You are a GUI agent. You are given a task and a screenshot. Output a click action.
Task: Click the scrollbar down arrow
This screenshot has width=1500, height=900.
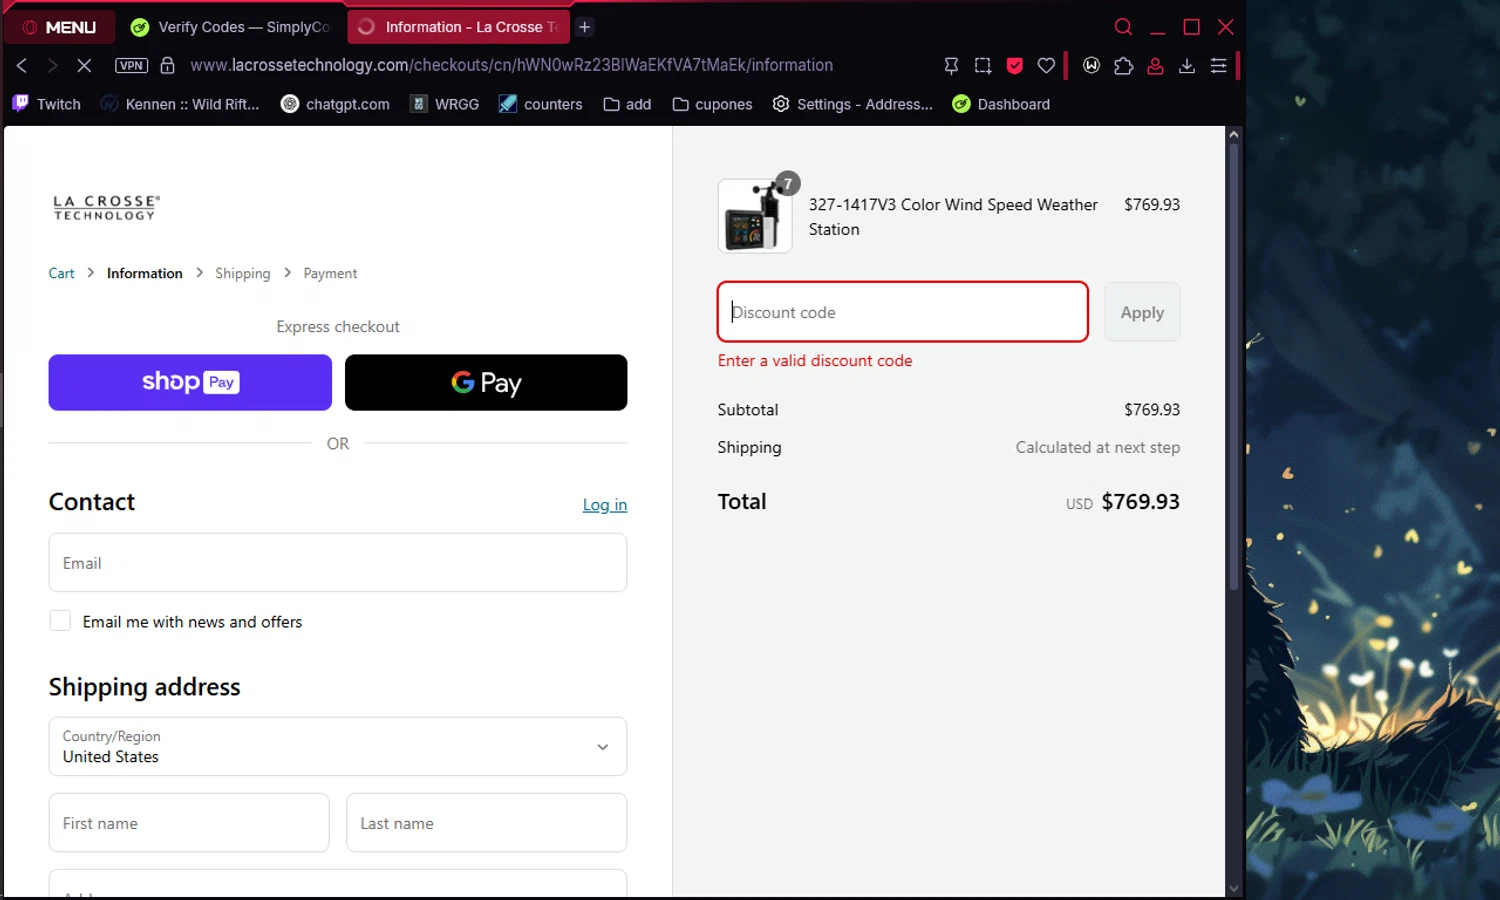point(1233,888)
